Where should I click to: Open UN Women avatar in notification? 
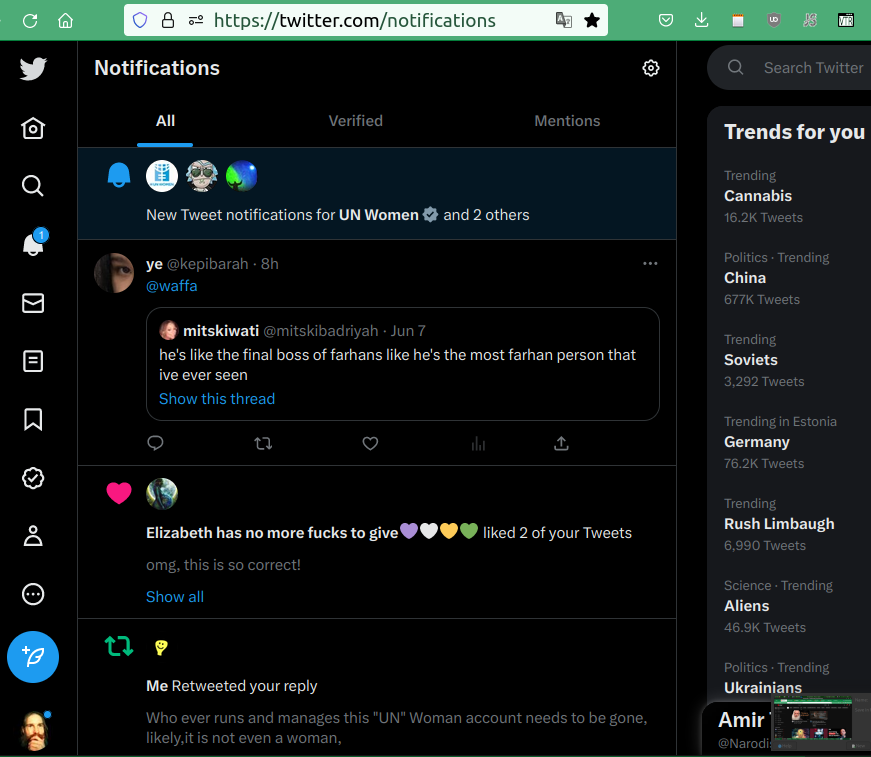click(x=162, y=176)
